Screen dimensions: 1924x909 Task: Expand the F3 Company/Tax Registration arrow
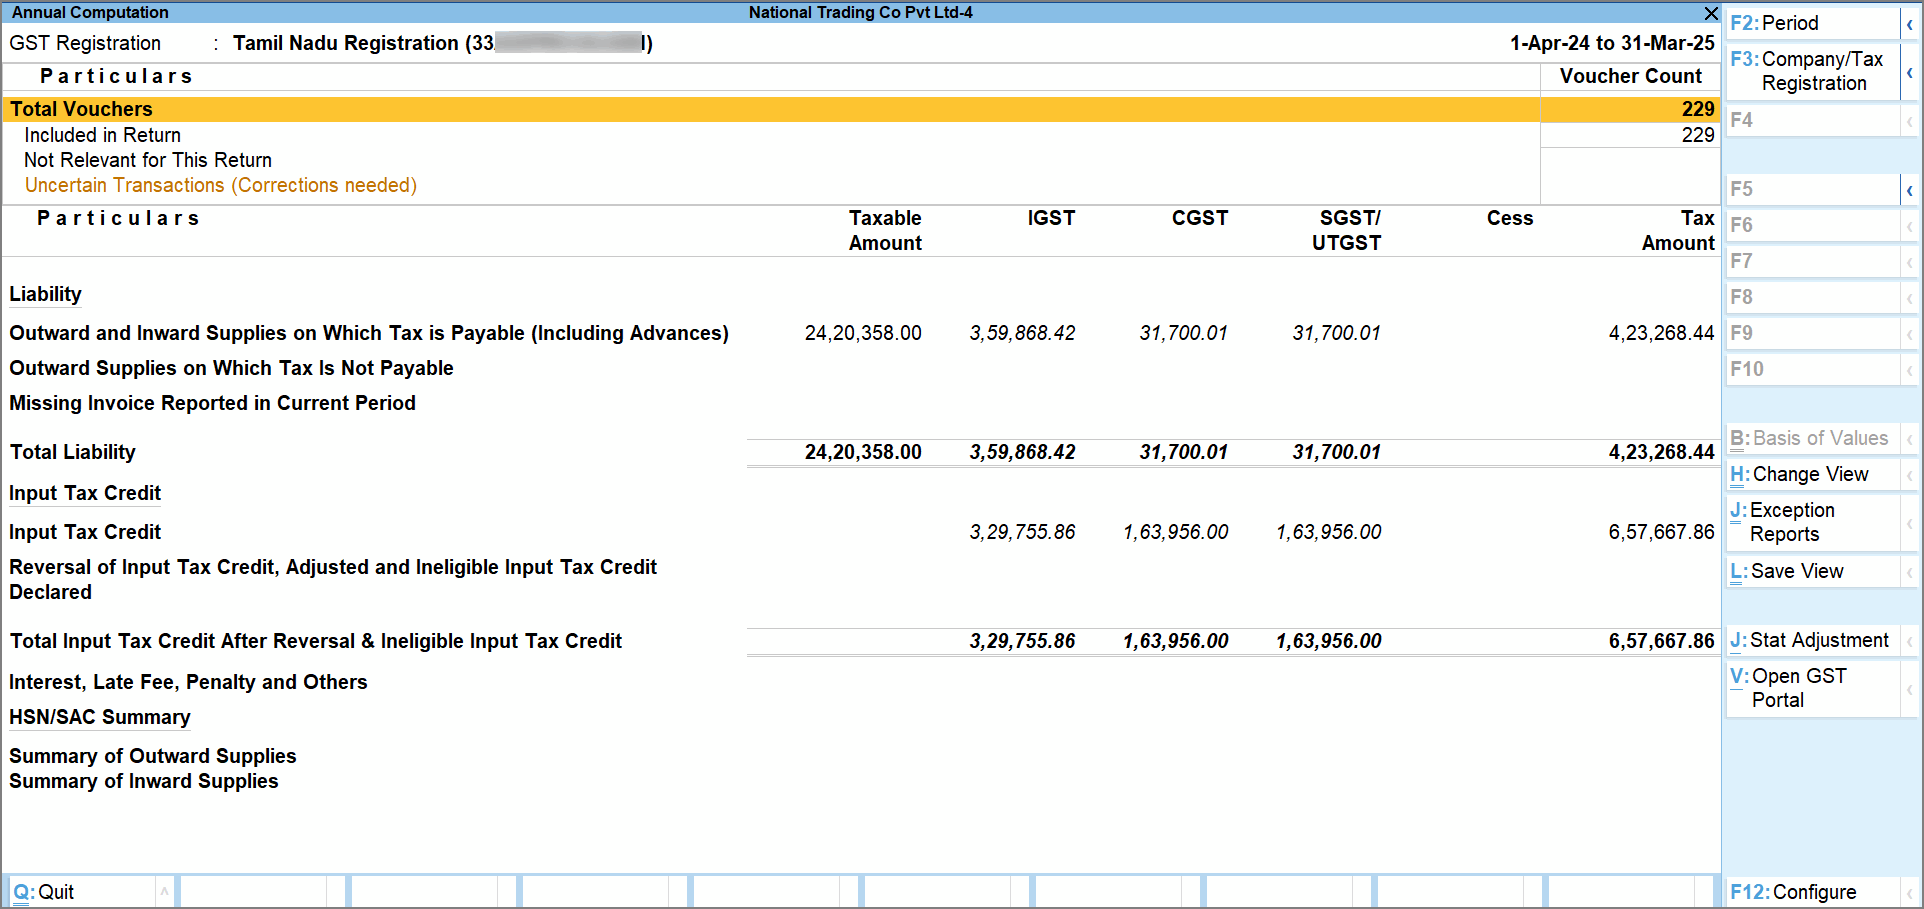1909,72
